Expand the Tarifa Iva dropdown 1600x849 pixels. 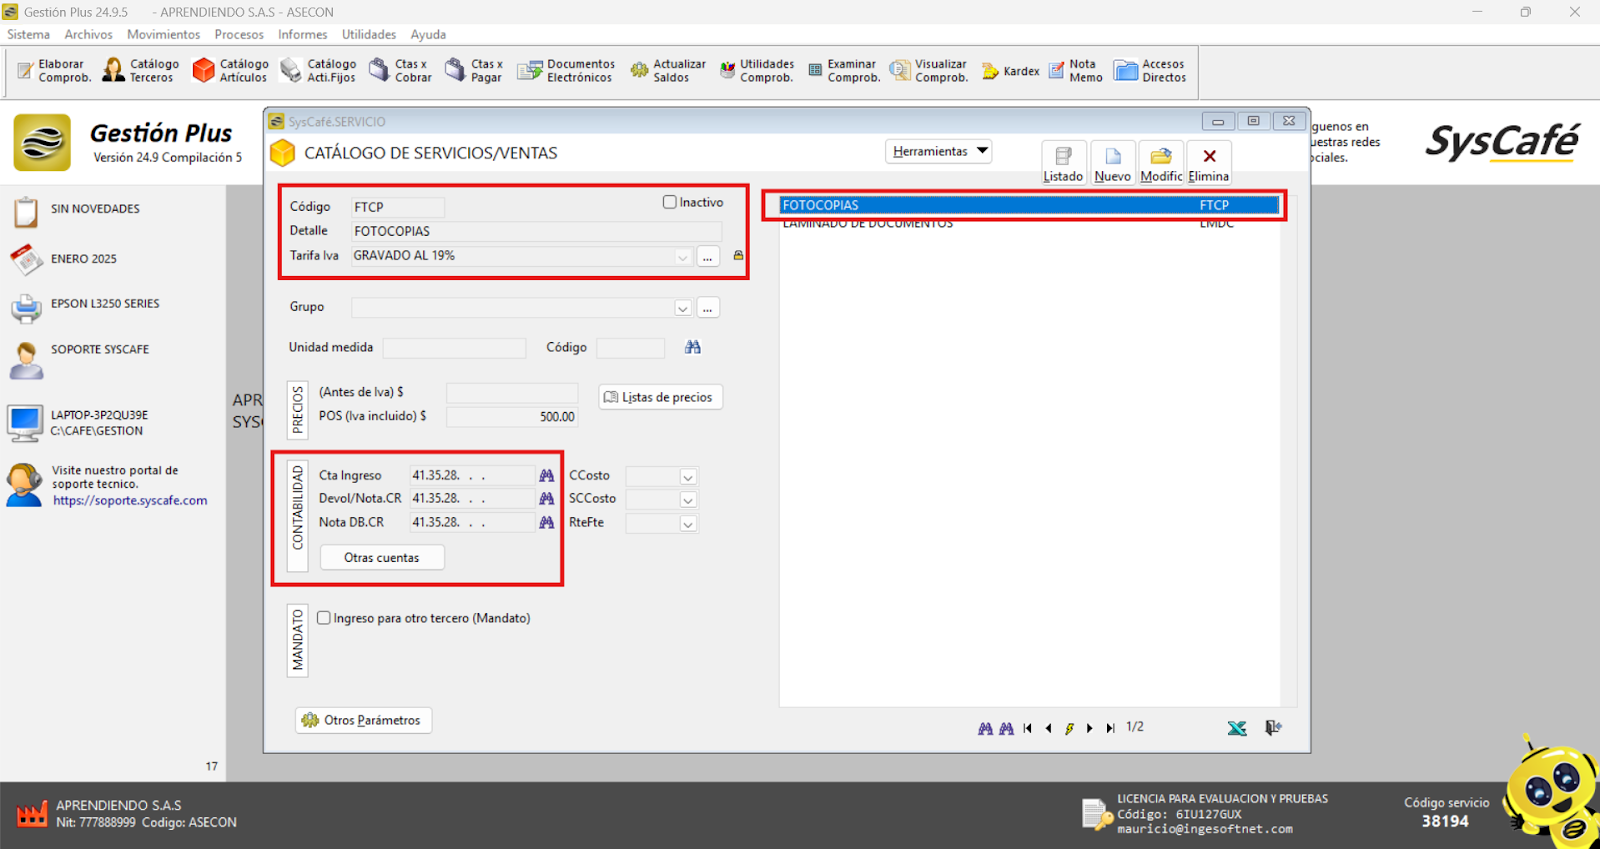coord(682,257)
